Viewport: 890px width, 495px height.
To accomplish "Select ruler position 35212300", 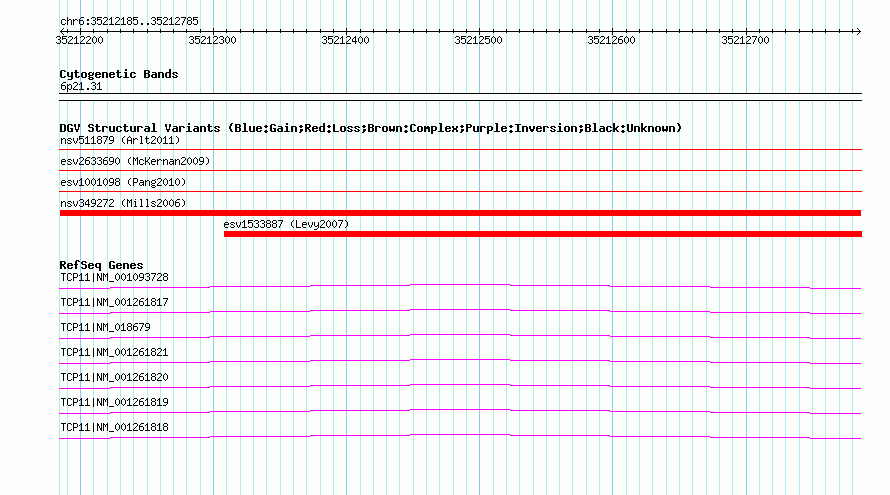I will click(x=212, y=40).
